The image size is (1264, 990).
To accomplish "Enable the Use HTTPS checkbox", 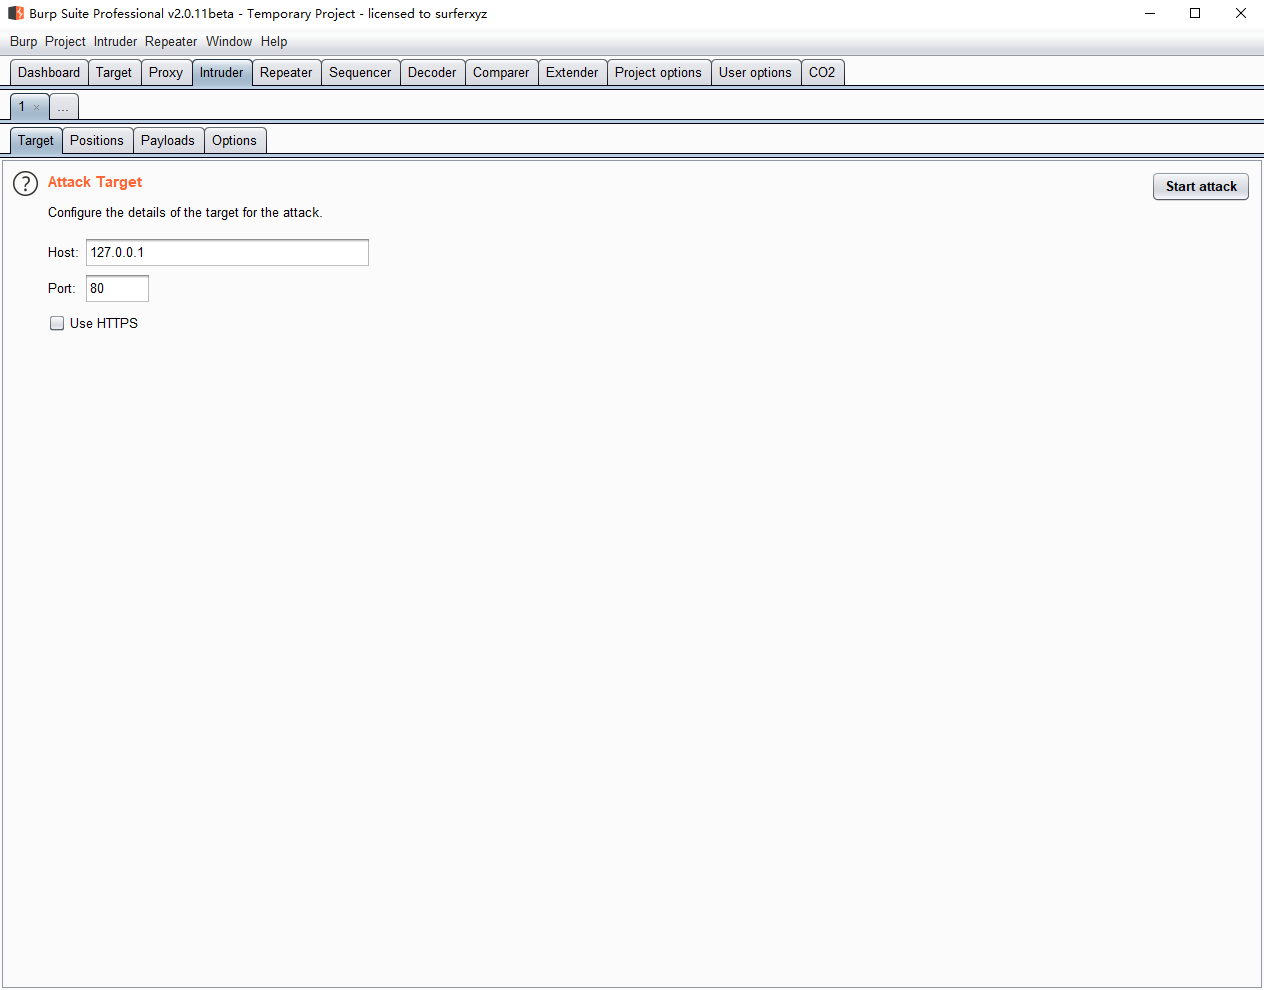I will point(57,323).
